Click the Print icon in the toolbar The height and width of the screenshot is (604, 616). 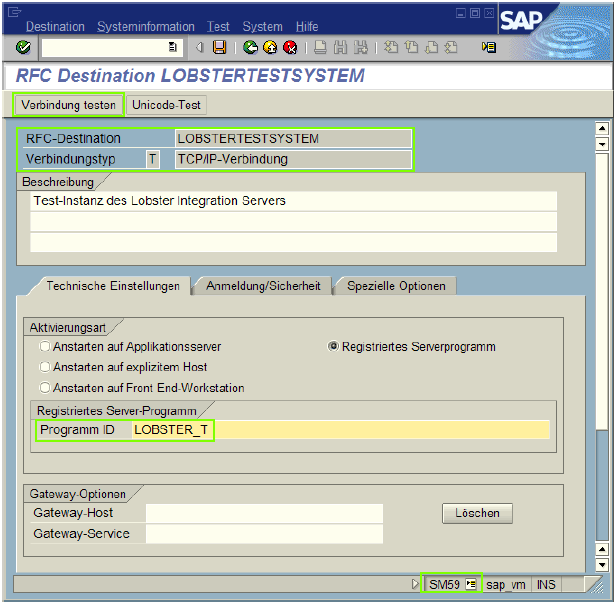[x=320, y=48]
